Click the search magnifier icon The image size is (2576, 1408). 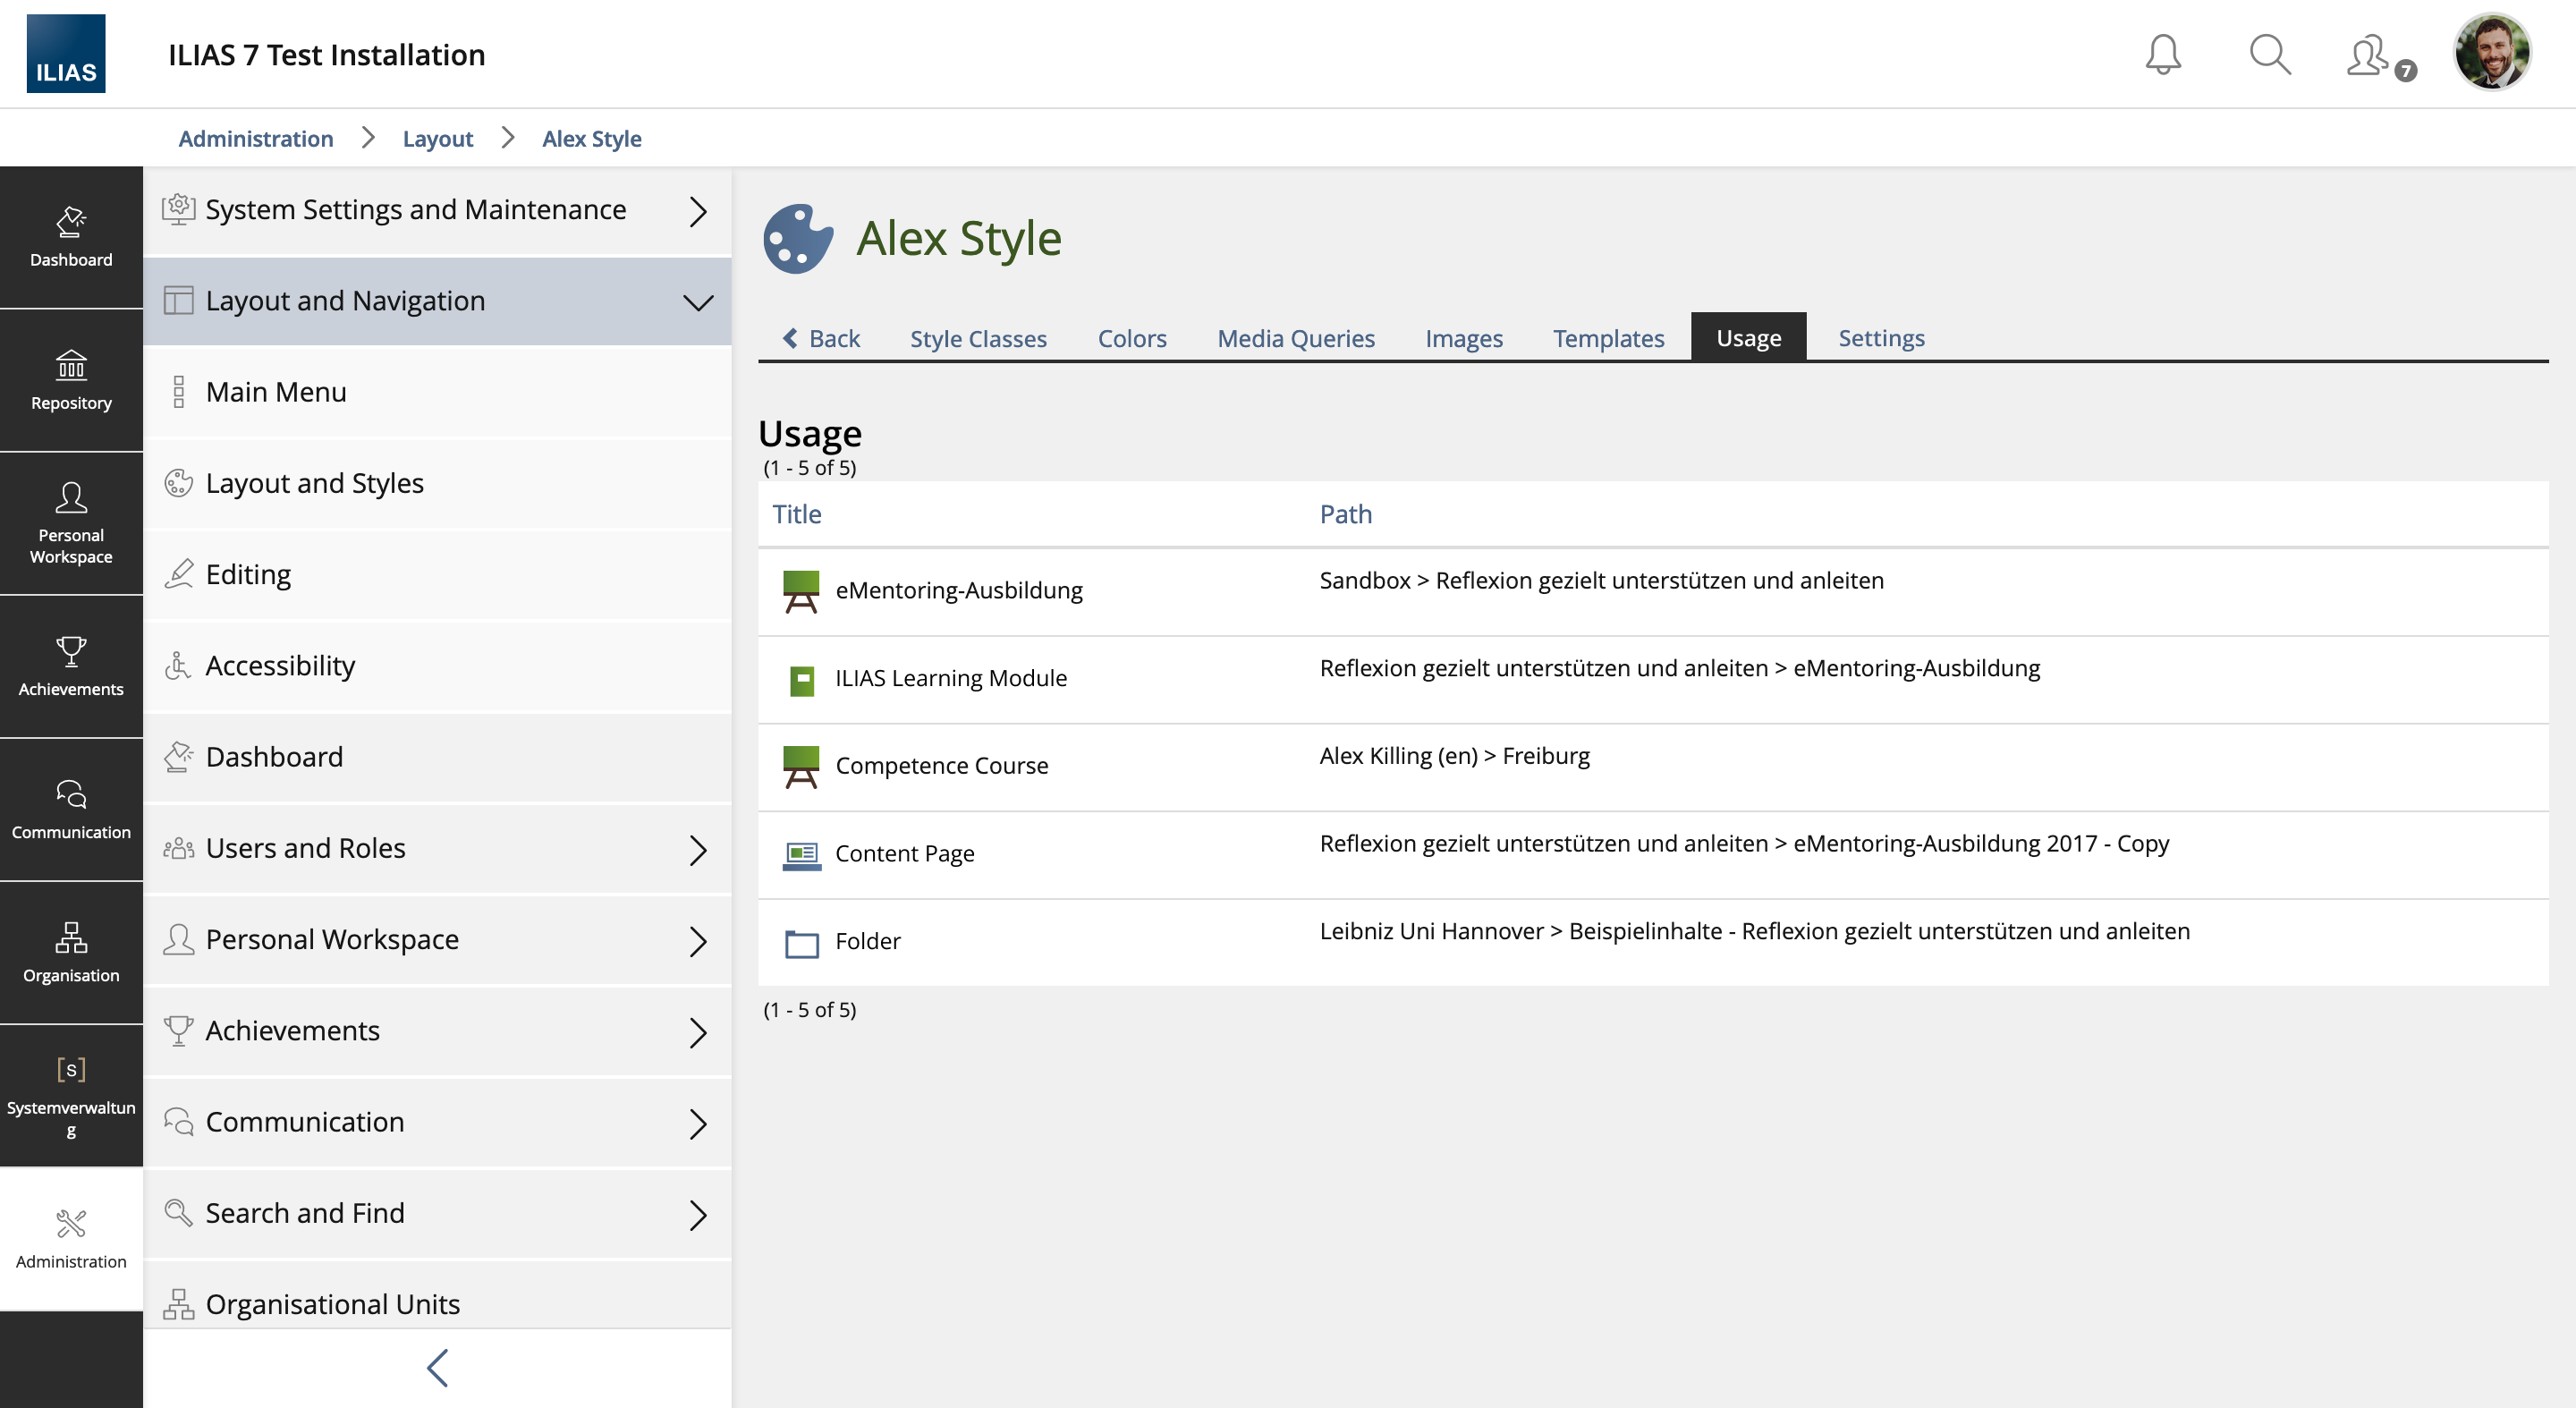[2269, 54]
